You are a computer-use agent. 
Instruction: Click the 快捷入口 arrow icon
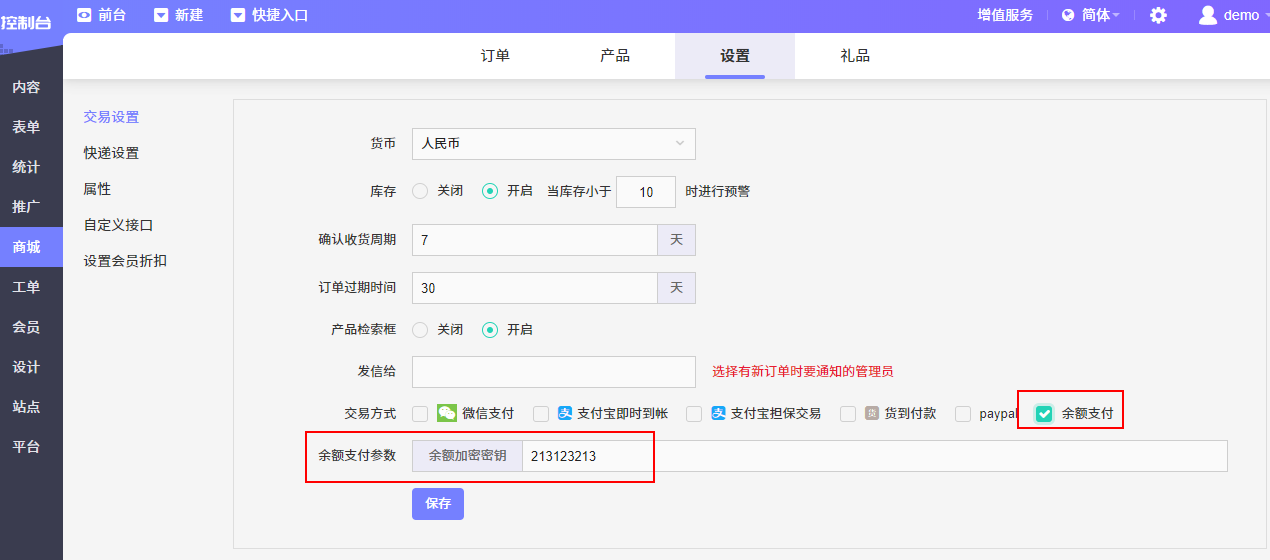[x=237, y=15]
